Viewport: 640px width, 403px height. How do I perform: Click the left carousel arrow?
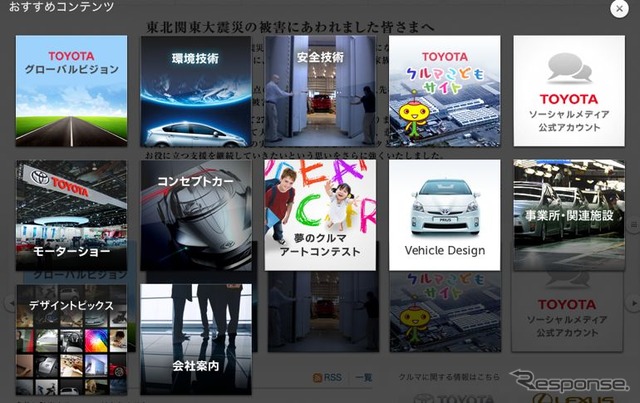tap(11, 303)
